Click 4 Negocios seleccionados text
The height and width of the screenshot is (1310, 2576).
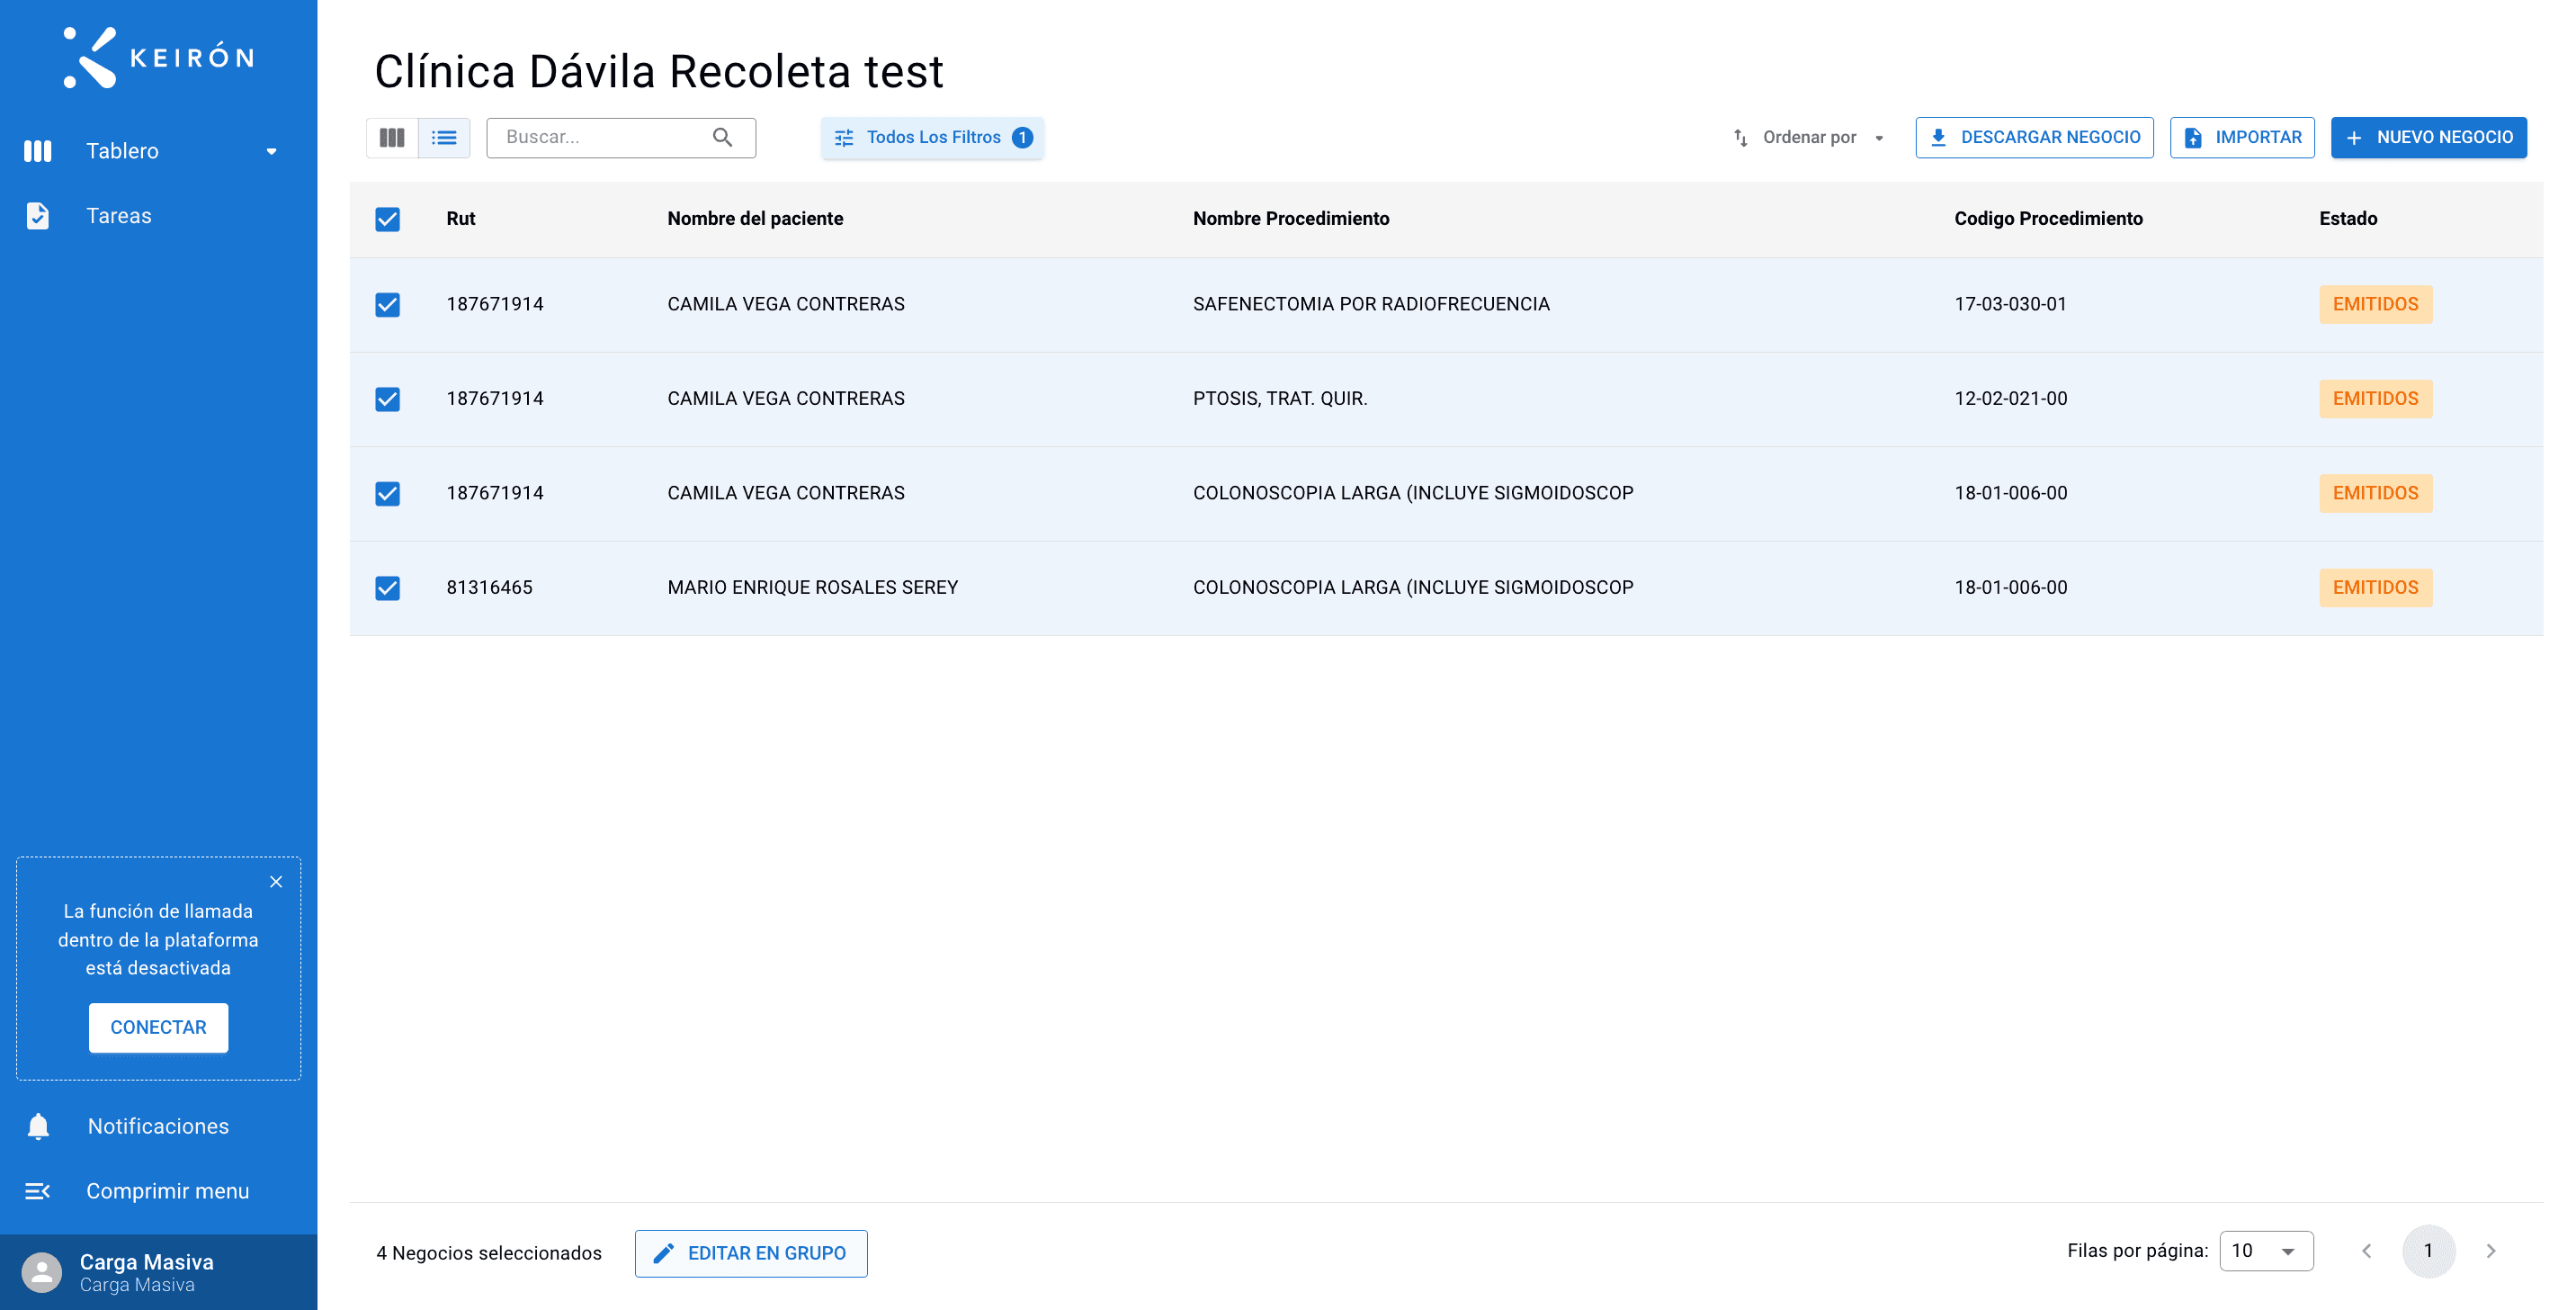pos(489,1253)
